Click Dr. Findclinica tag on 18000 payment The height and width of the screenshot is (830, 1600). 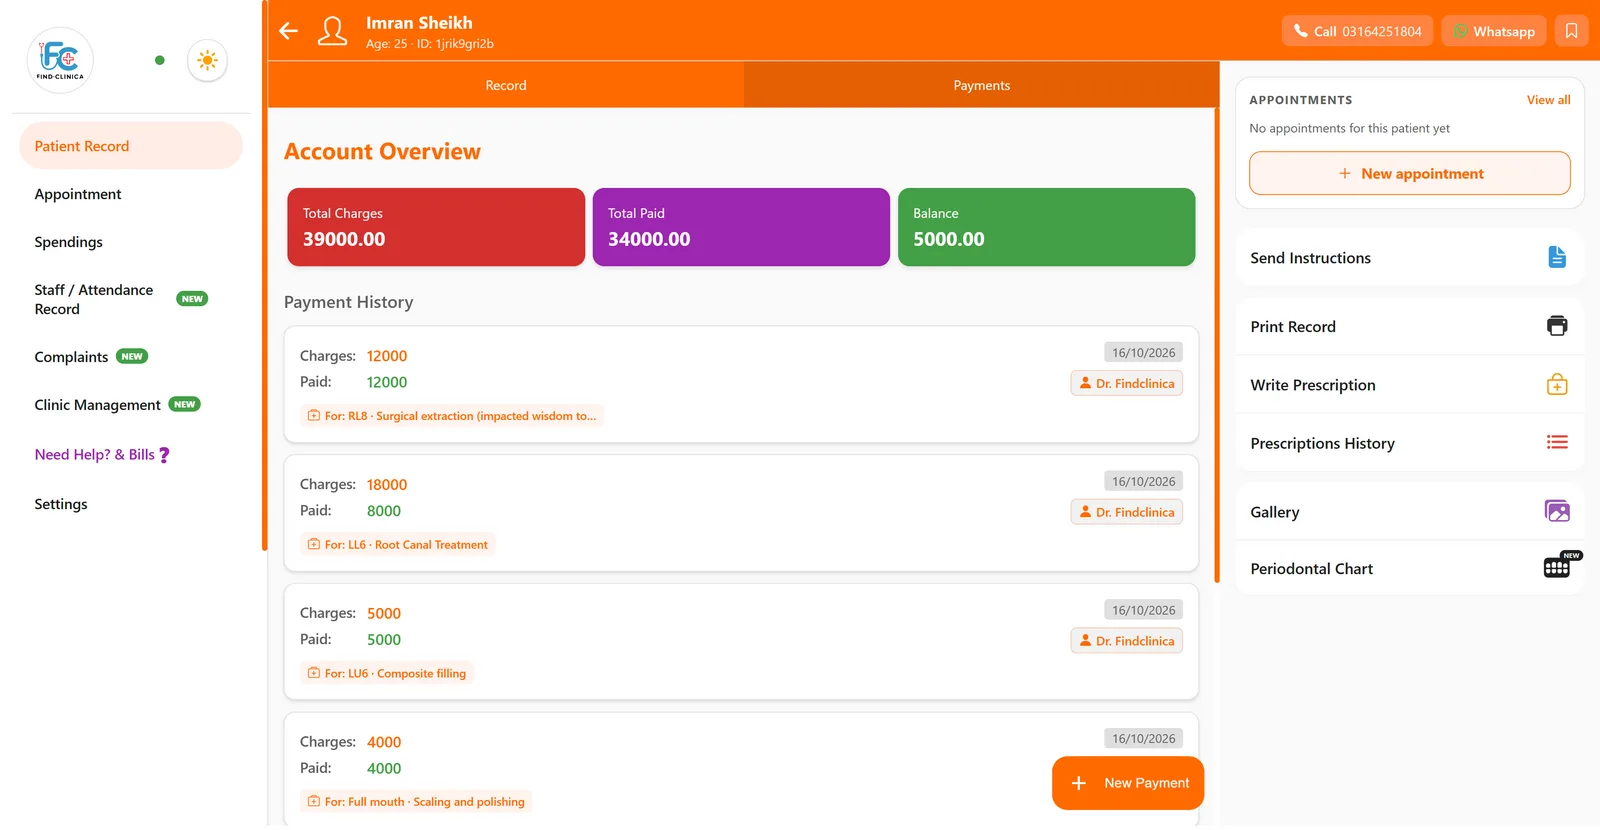tap(1127, 512)
